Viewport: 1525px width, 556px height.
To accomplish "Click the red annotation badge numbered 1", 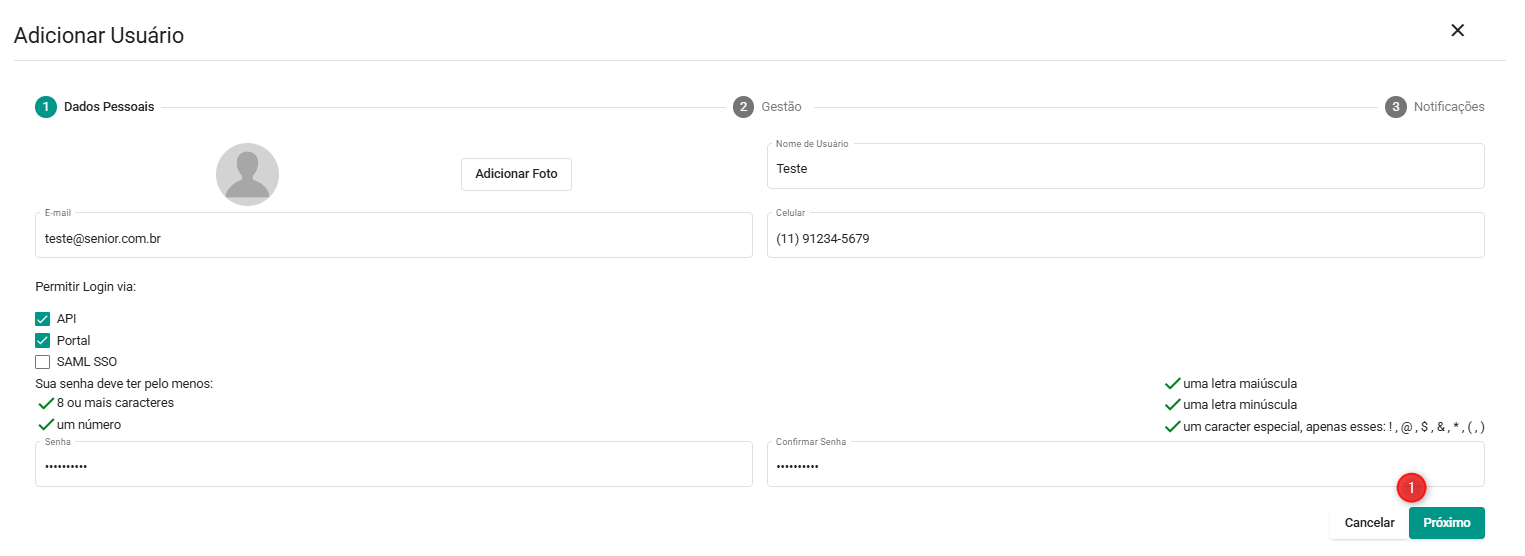I will 1411,487.
